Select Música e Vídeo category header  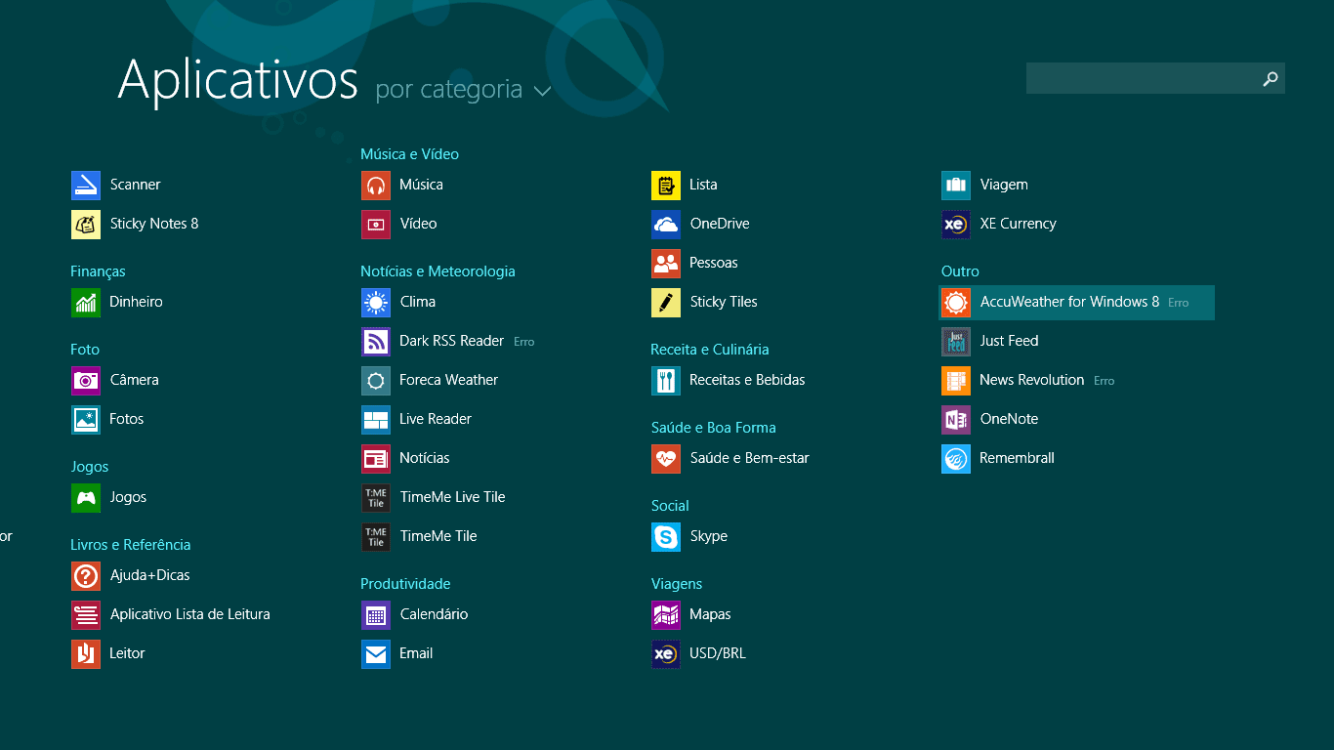[410, 154]
